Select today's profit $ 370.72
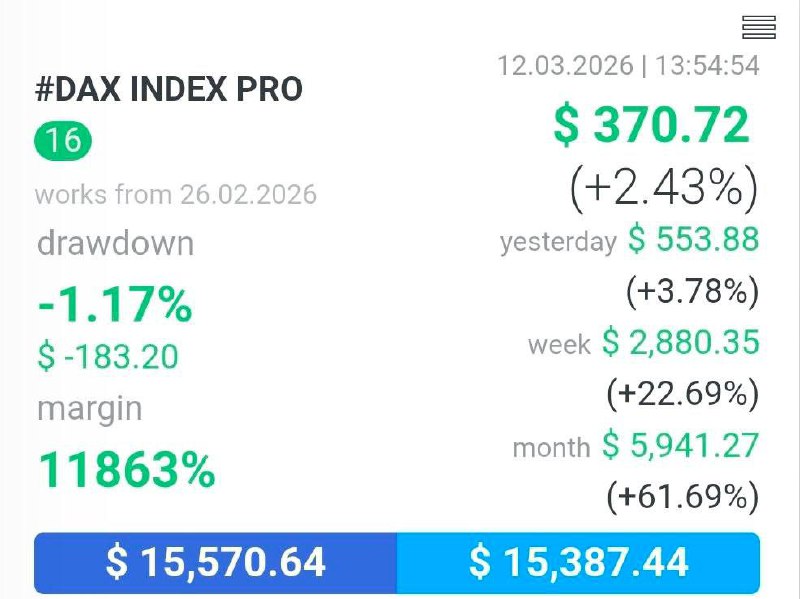The image size is (800, 599). pyautogui.click(x=651, y=126)
